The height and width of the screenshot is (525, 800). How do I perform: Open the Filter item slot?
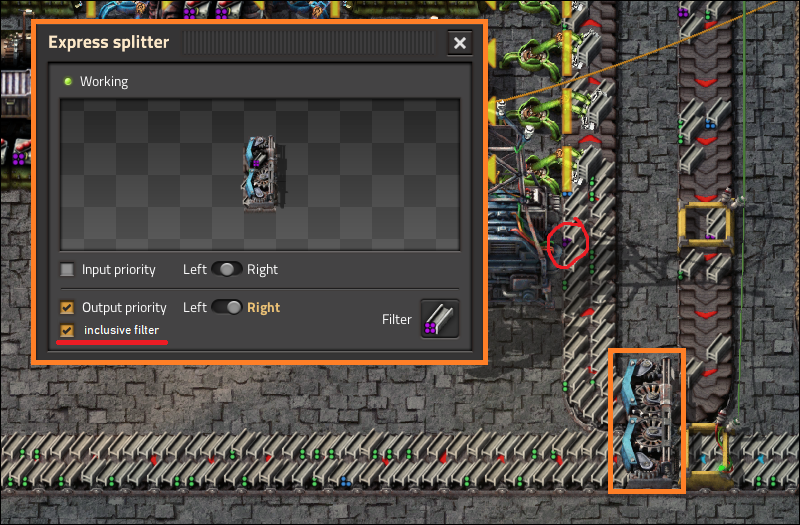click(439, 319)
